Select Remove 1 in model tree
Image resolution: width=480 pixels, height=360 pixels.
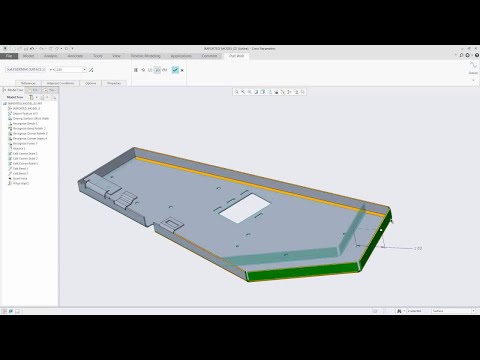click(19, 148)
